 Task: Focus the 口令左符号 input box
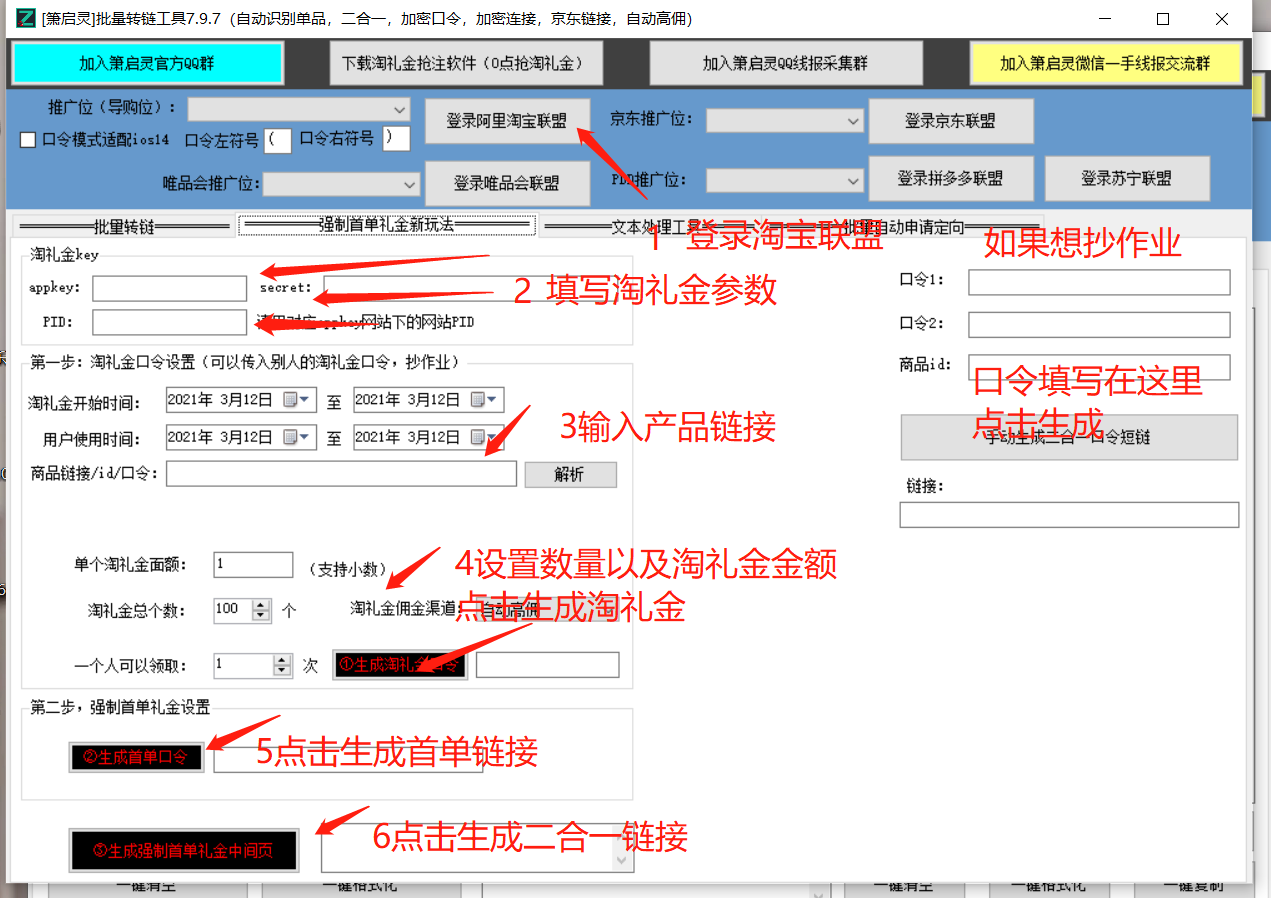pyautogui.click(x=279, y=140)
